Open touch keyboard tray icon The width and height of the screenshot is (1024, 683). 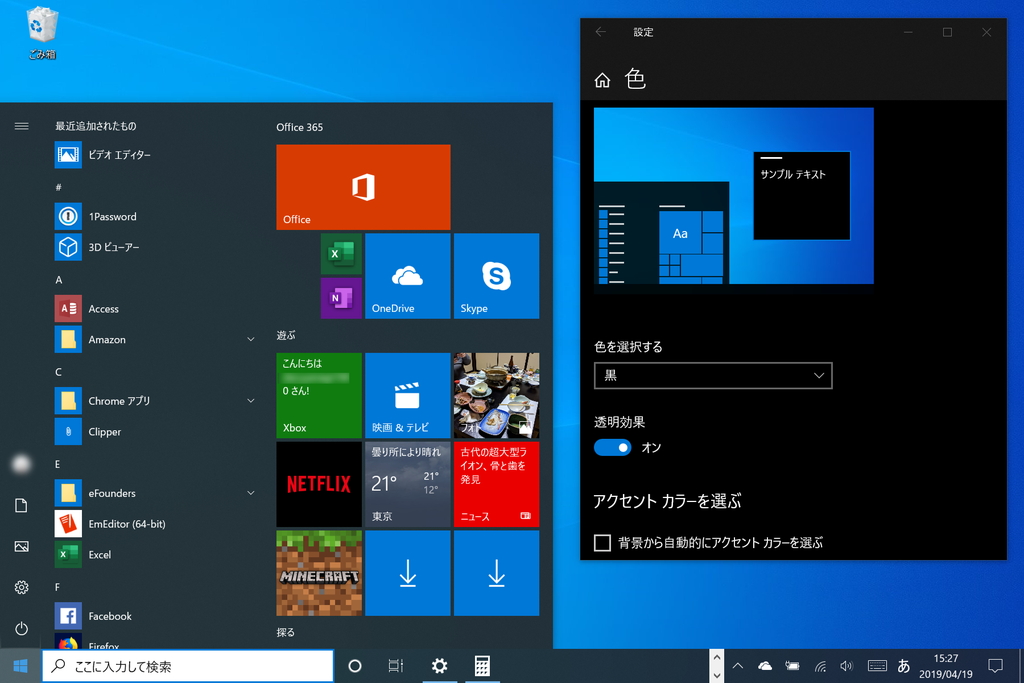click(x=876, y=666)
